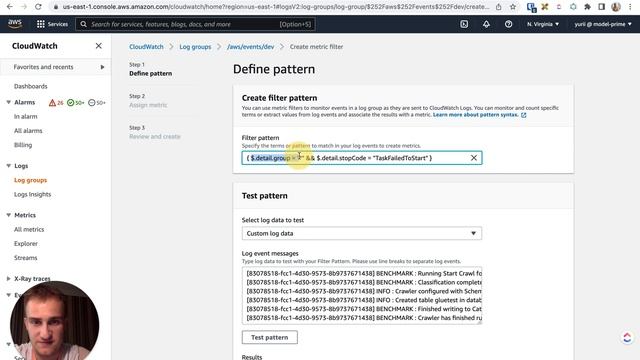Open Log groups in the sidebar
Screen dimensions: 640x360
31,180
